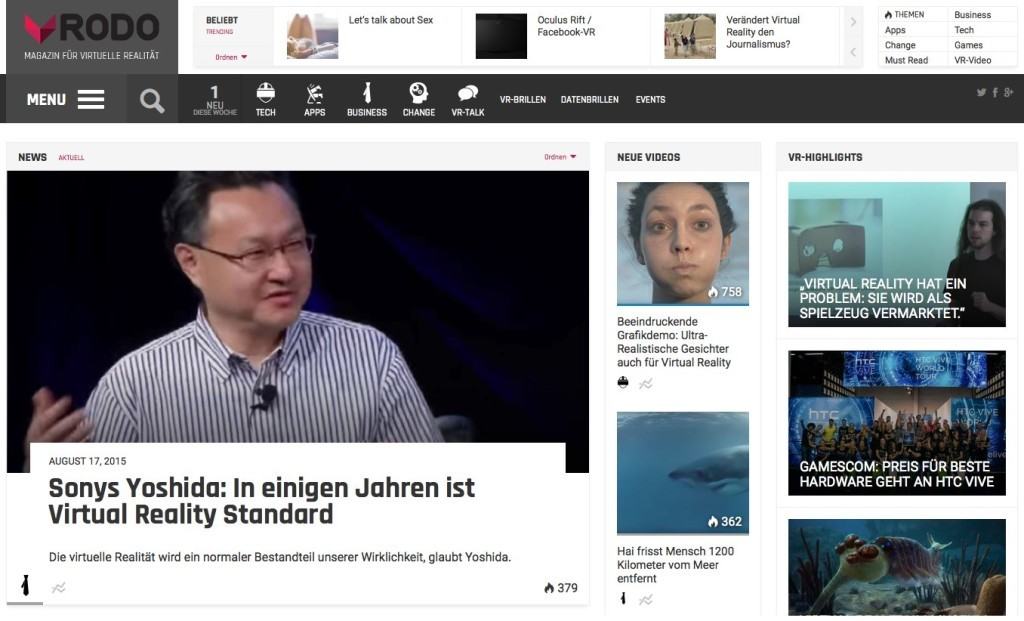Open the underwater creature highlight image
Viewport: 1024px width, 621px height.
pos(897,567)
